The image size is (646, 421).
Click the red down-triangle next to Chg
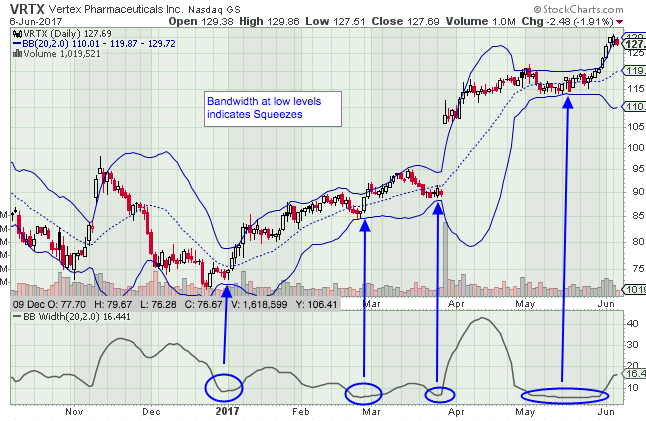click(620, 22)
